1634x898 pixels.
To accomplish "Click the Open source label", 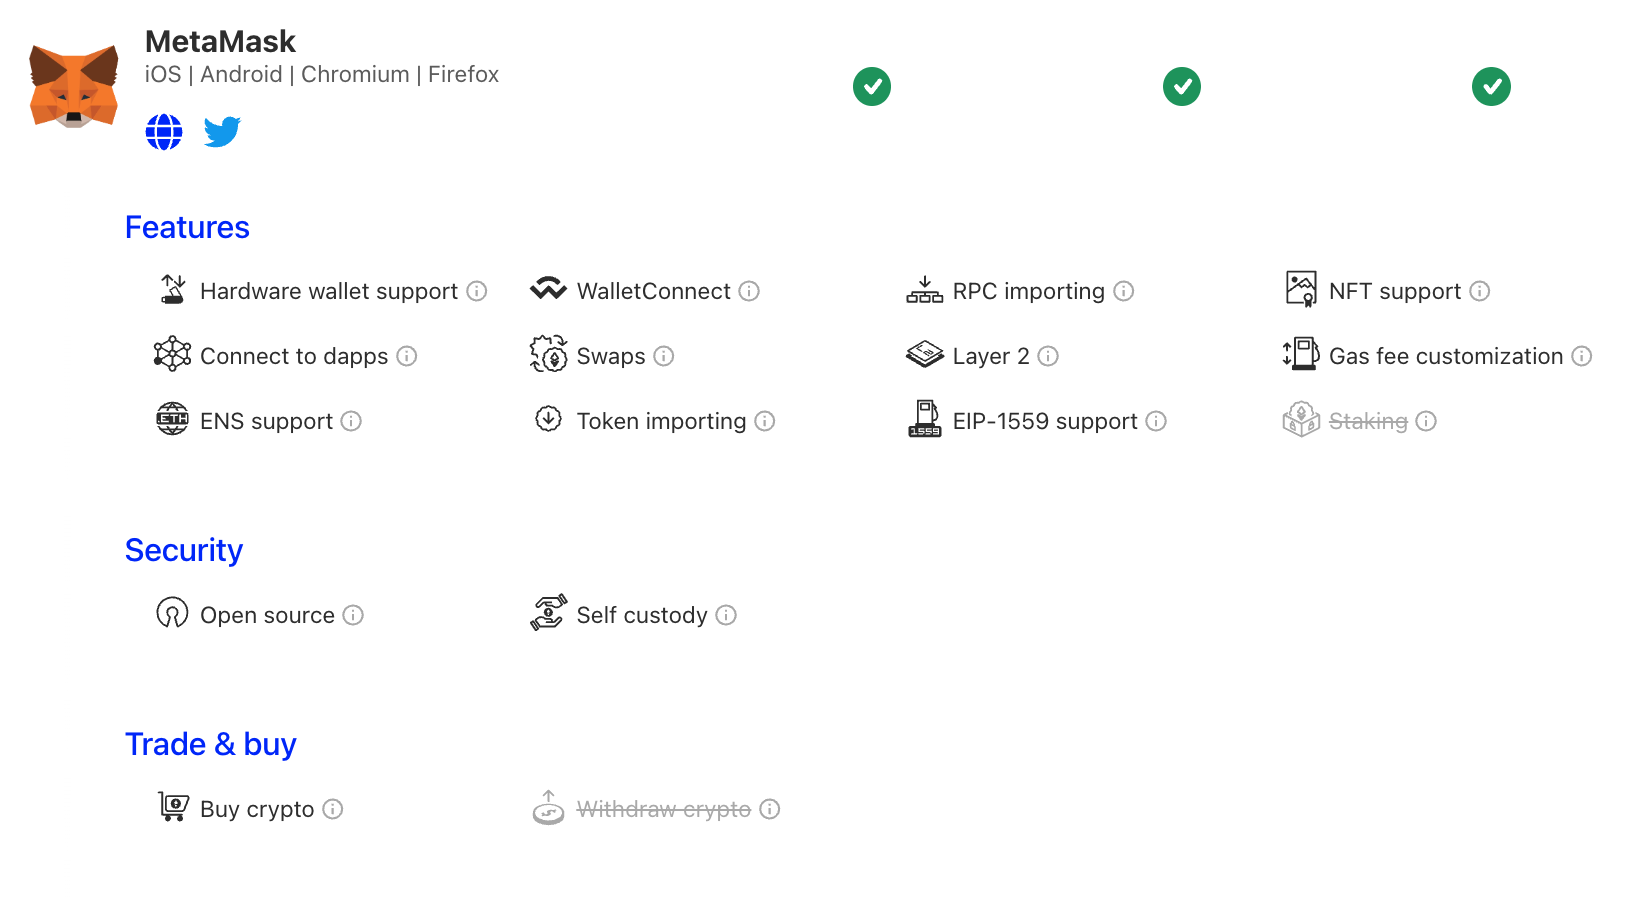I will (x=267, y=615).
